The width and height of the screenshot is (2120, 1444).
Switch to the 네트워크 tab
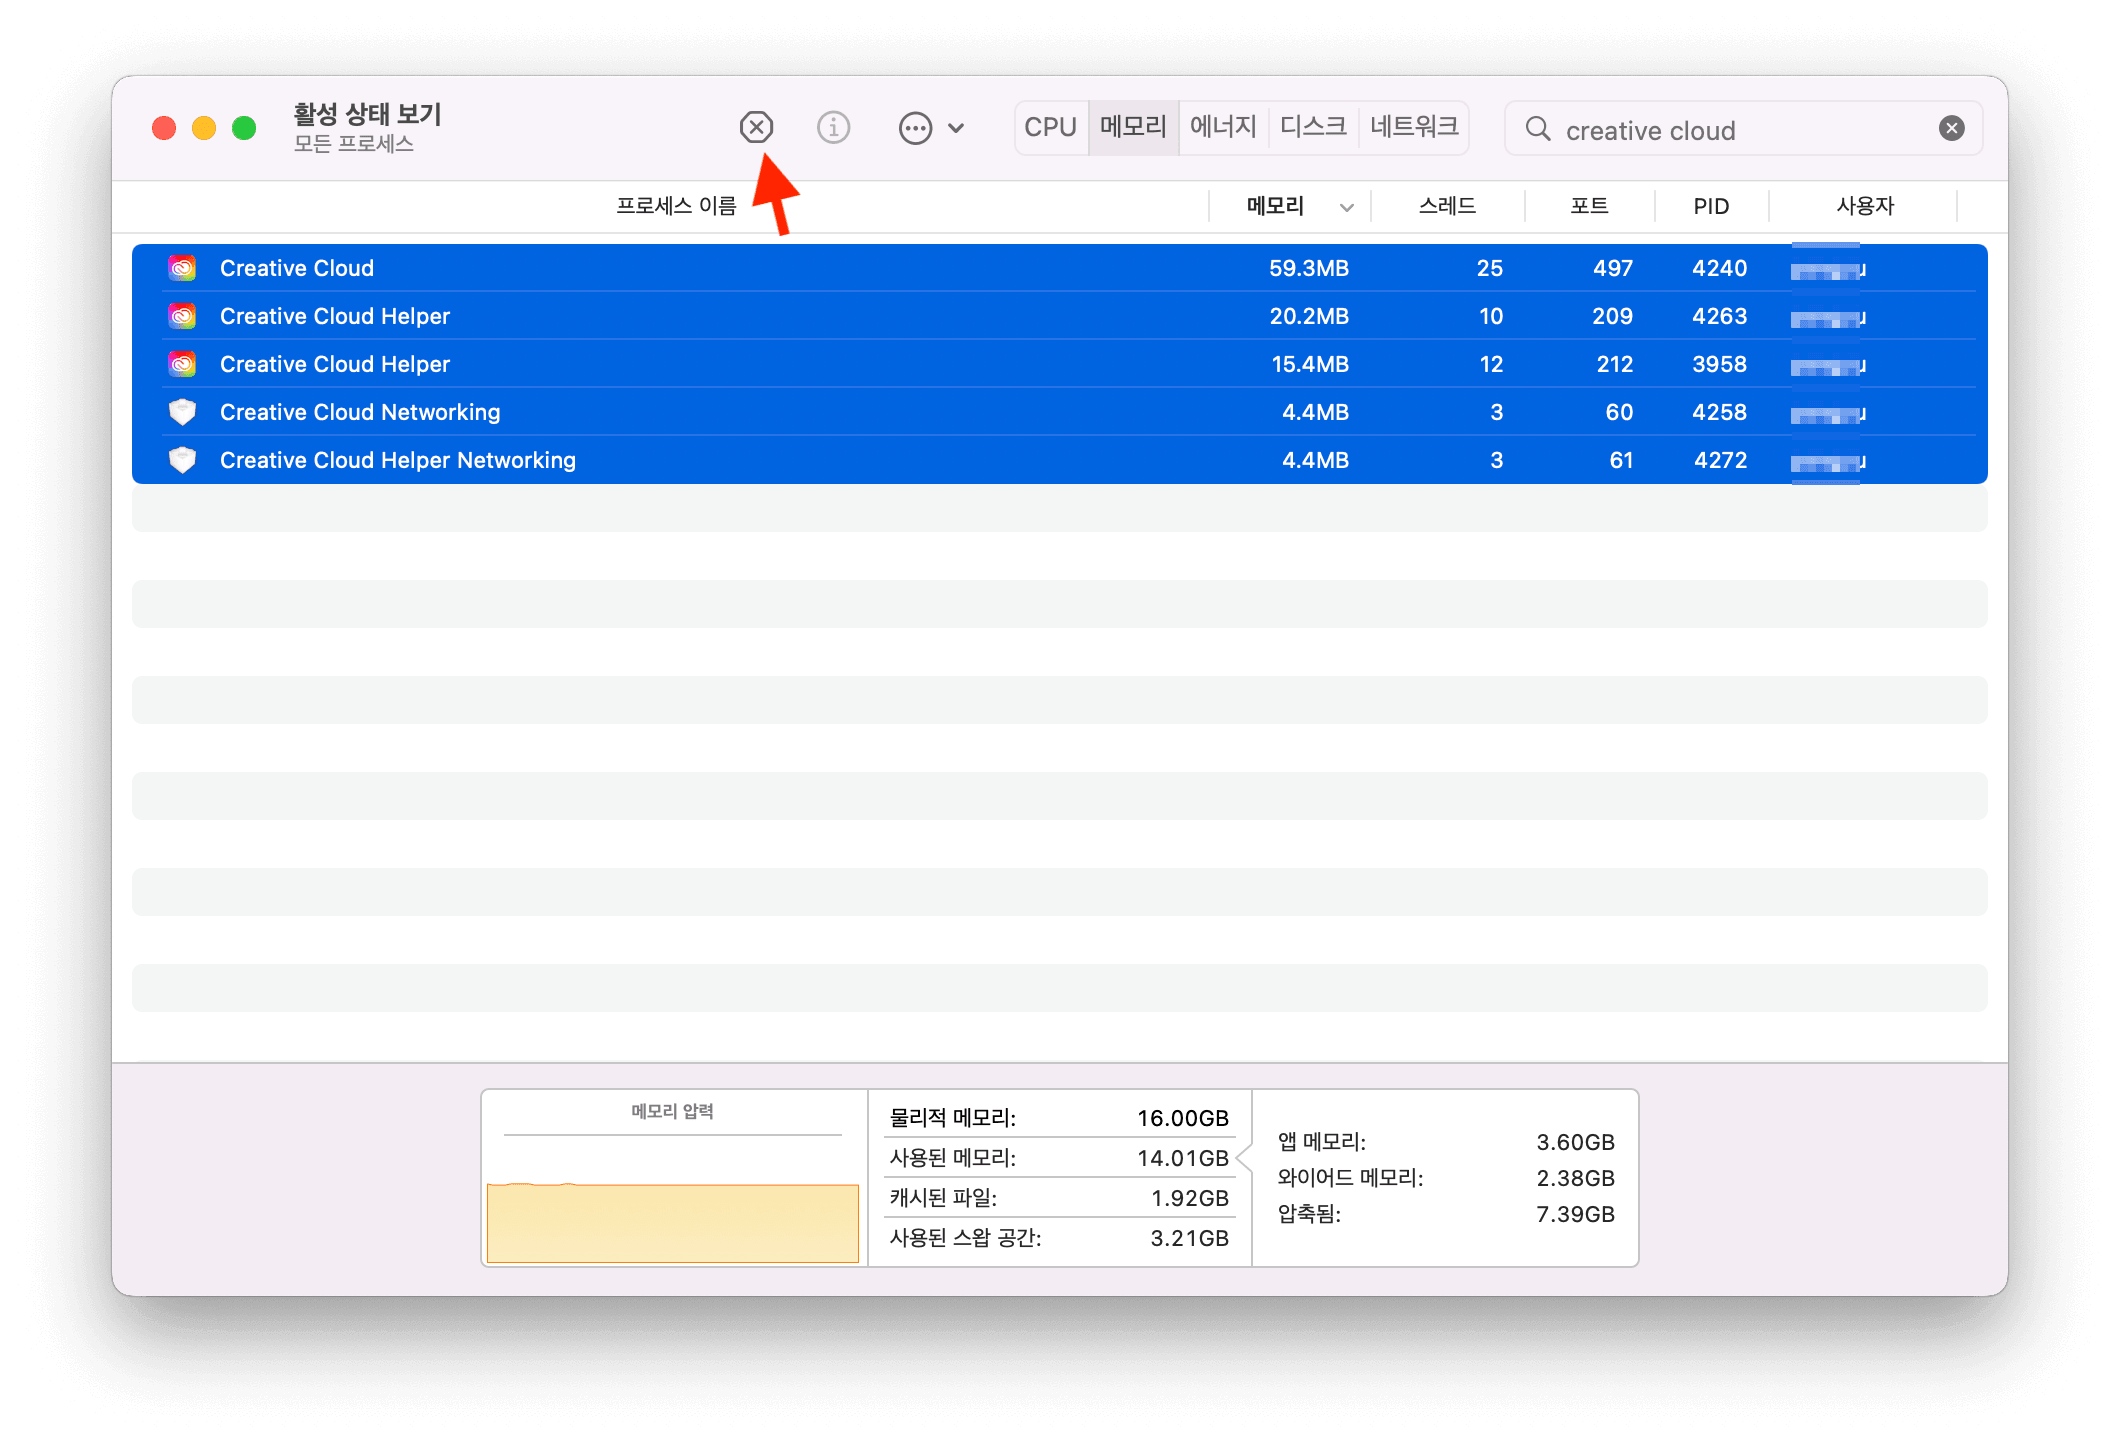pos(1414,127)
